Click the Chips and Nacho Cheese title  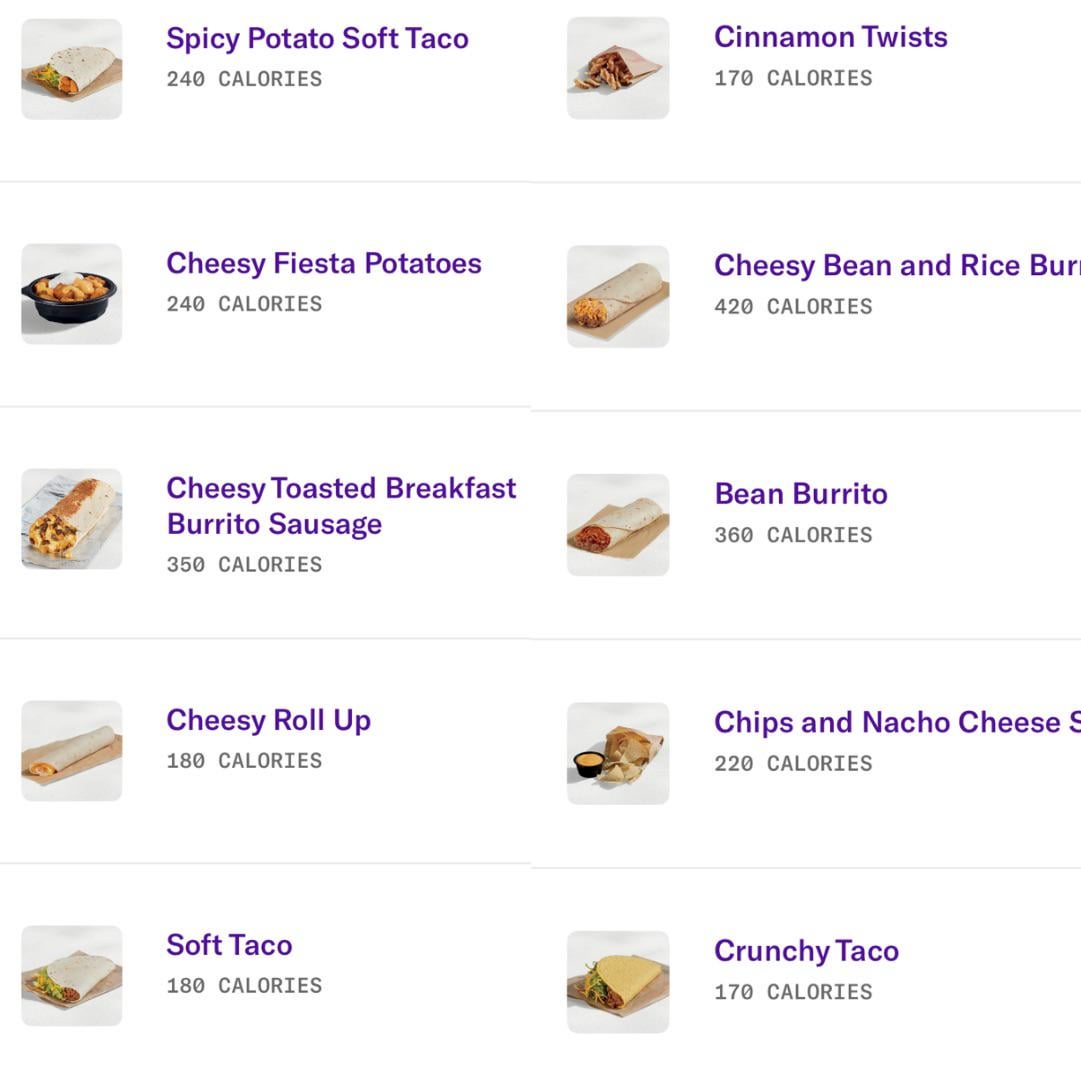pos(896,723)
